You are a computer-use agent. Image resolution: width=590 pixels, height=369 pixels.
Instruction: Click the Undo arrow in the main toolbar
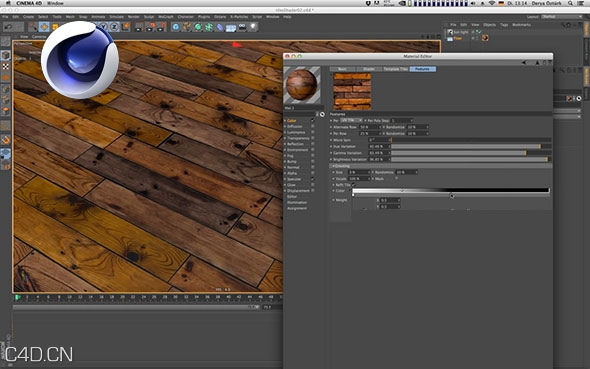pyautogui.click(x=8, y=27)
